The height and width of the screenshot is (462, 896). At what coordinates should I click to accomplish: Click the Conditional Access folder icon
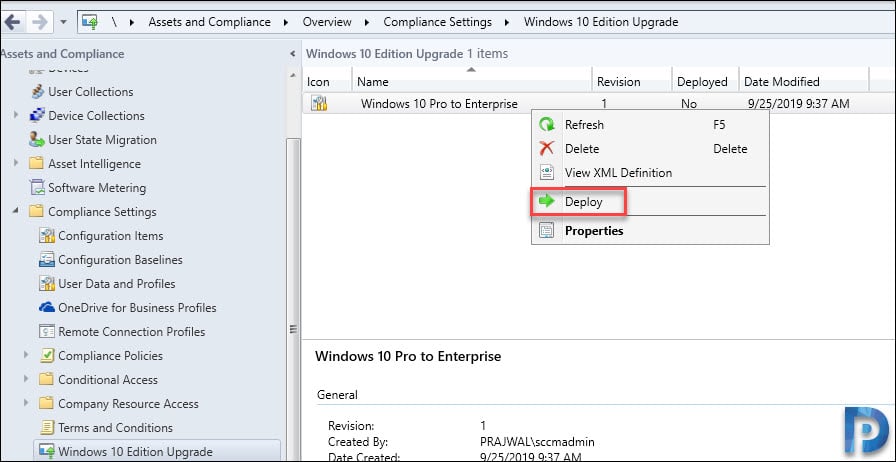pyautogui.click(x=46, y=380)
